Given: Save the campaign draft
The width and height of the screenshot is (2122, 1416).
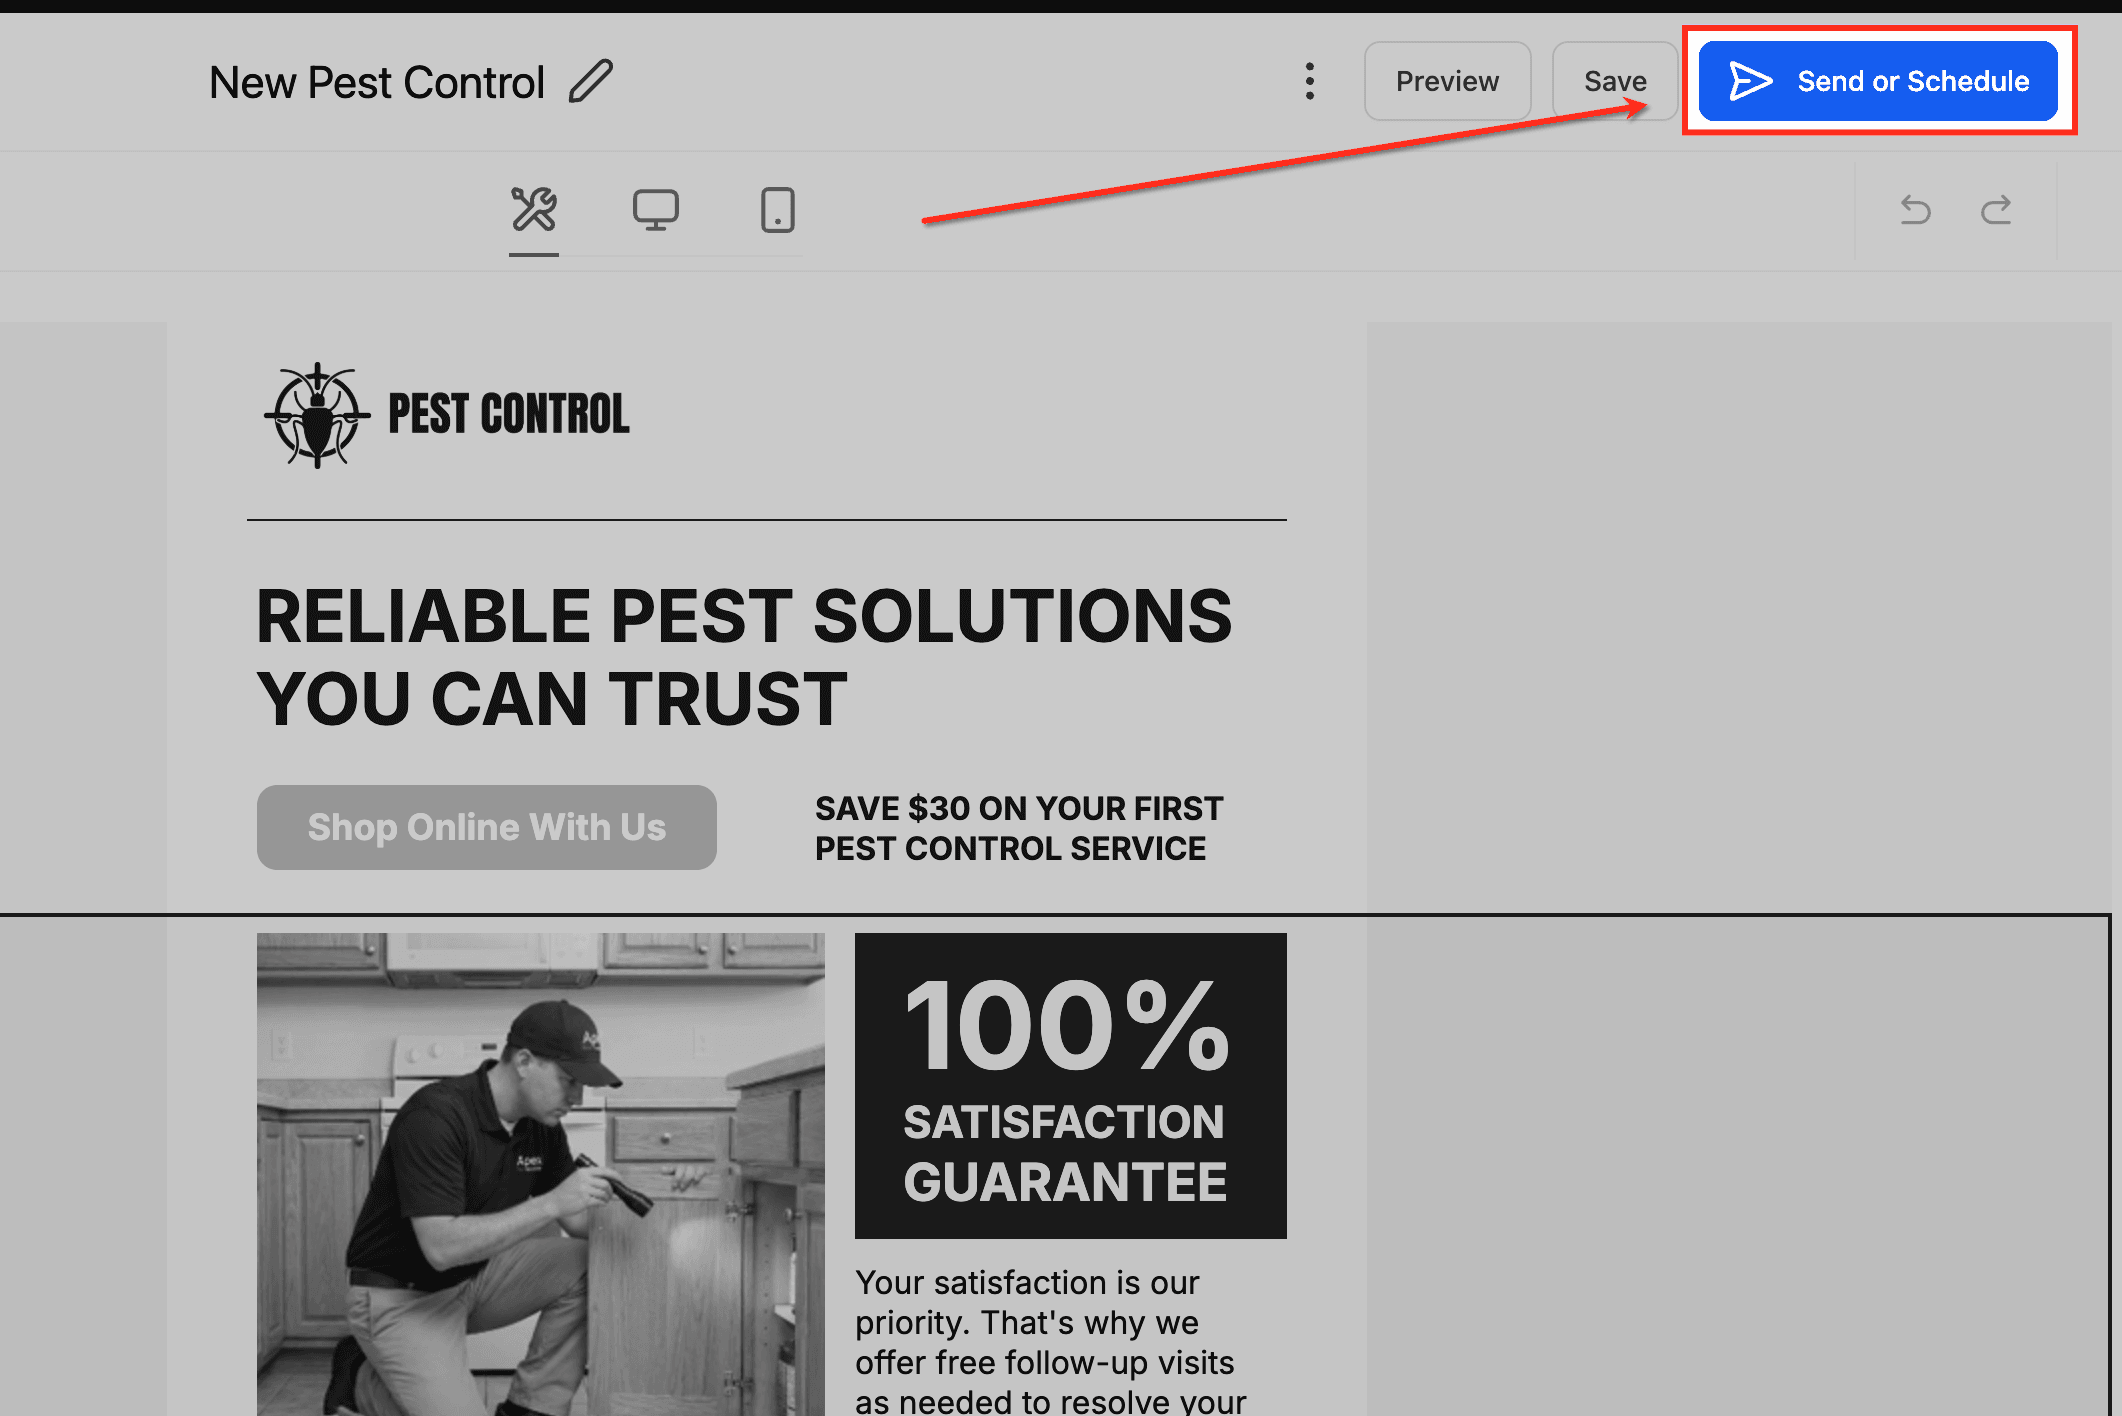Looking at the screenshot, I should [x=1614, y=81].
